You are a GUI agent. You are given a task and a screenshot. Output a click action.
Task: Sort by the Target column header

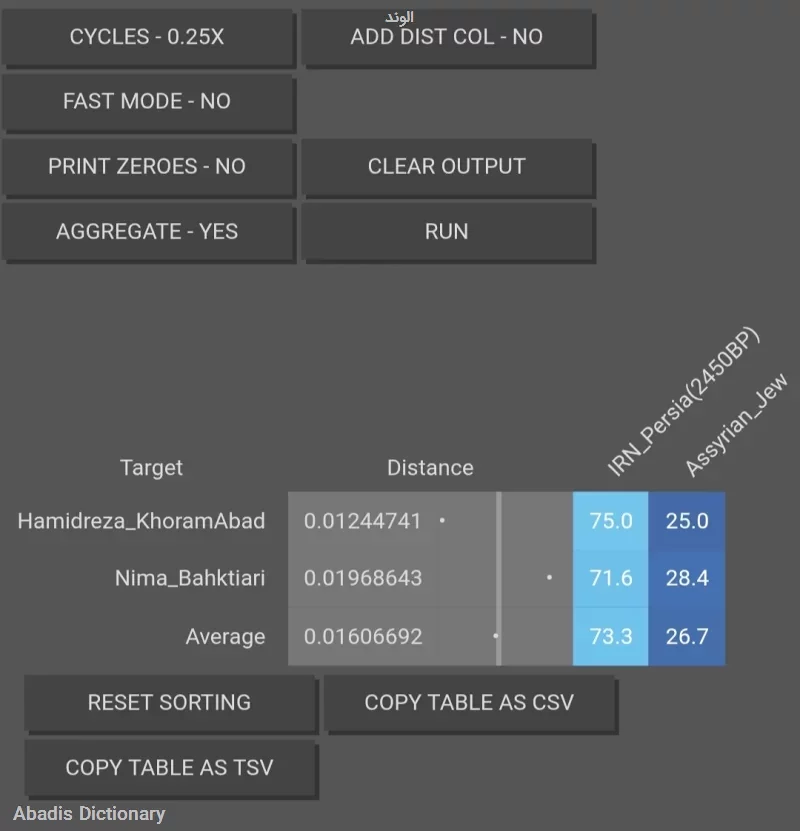(x=151, y=468)
